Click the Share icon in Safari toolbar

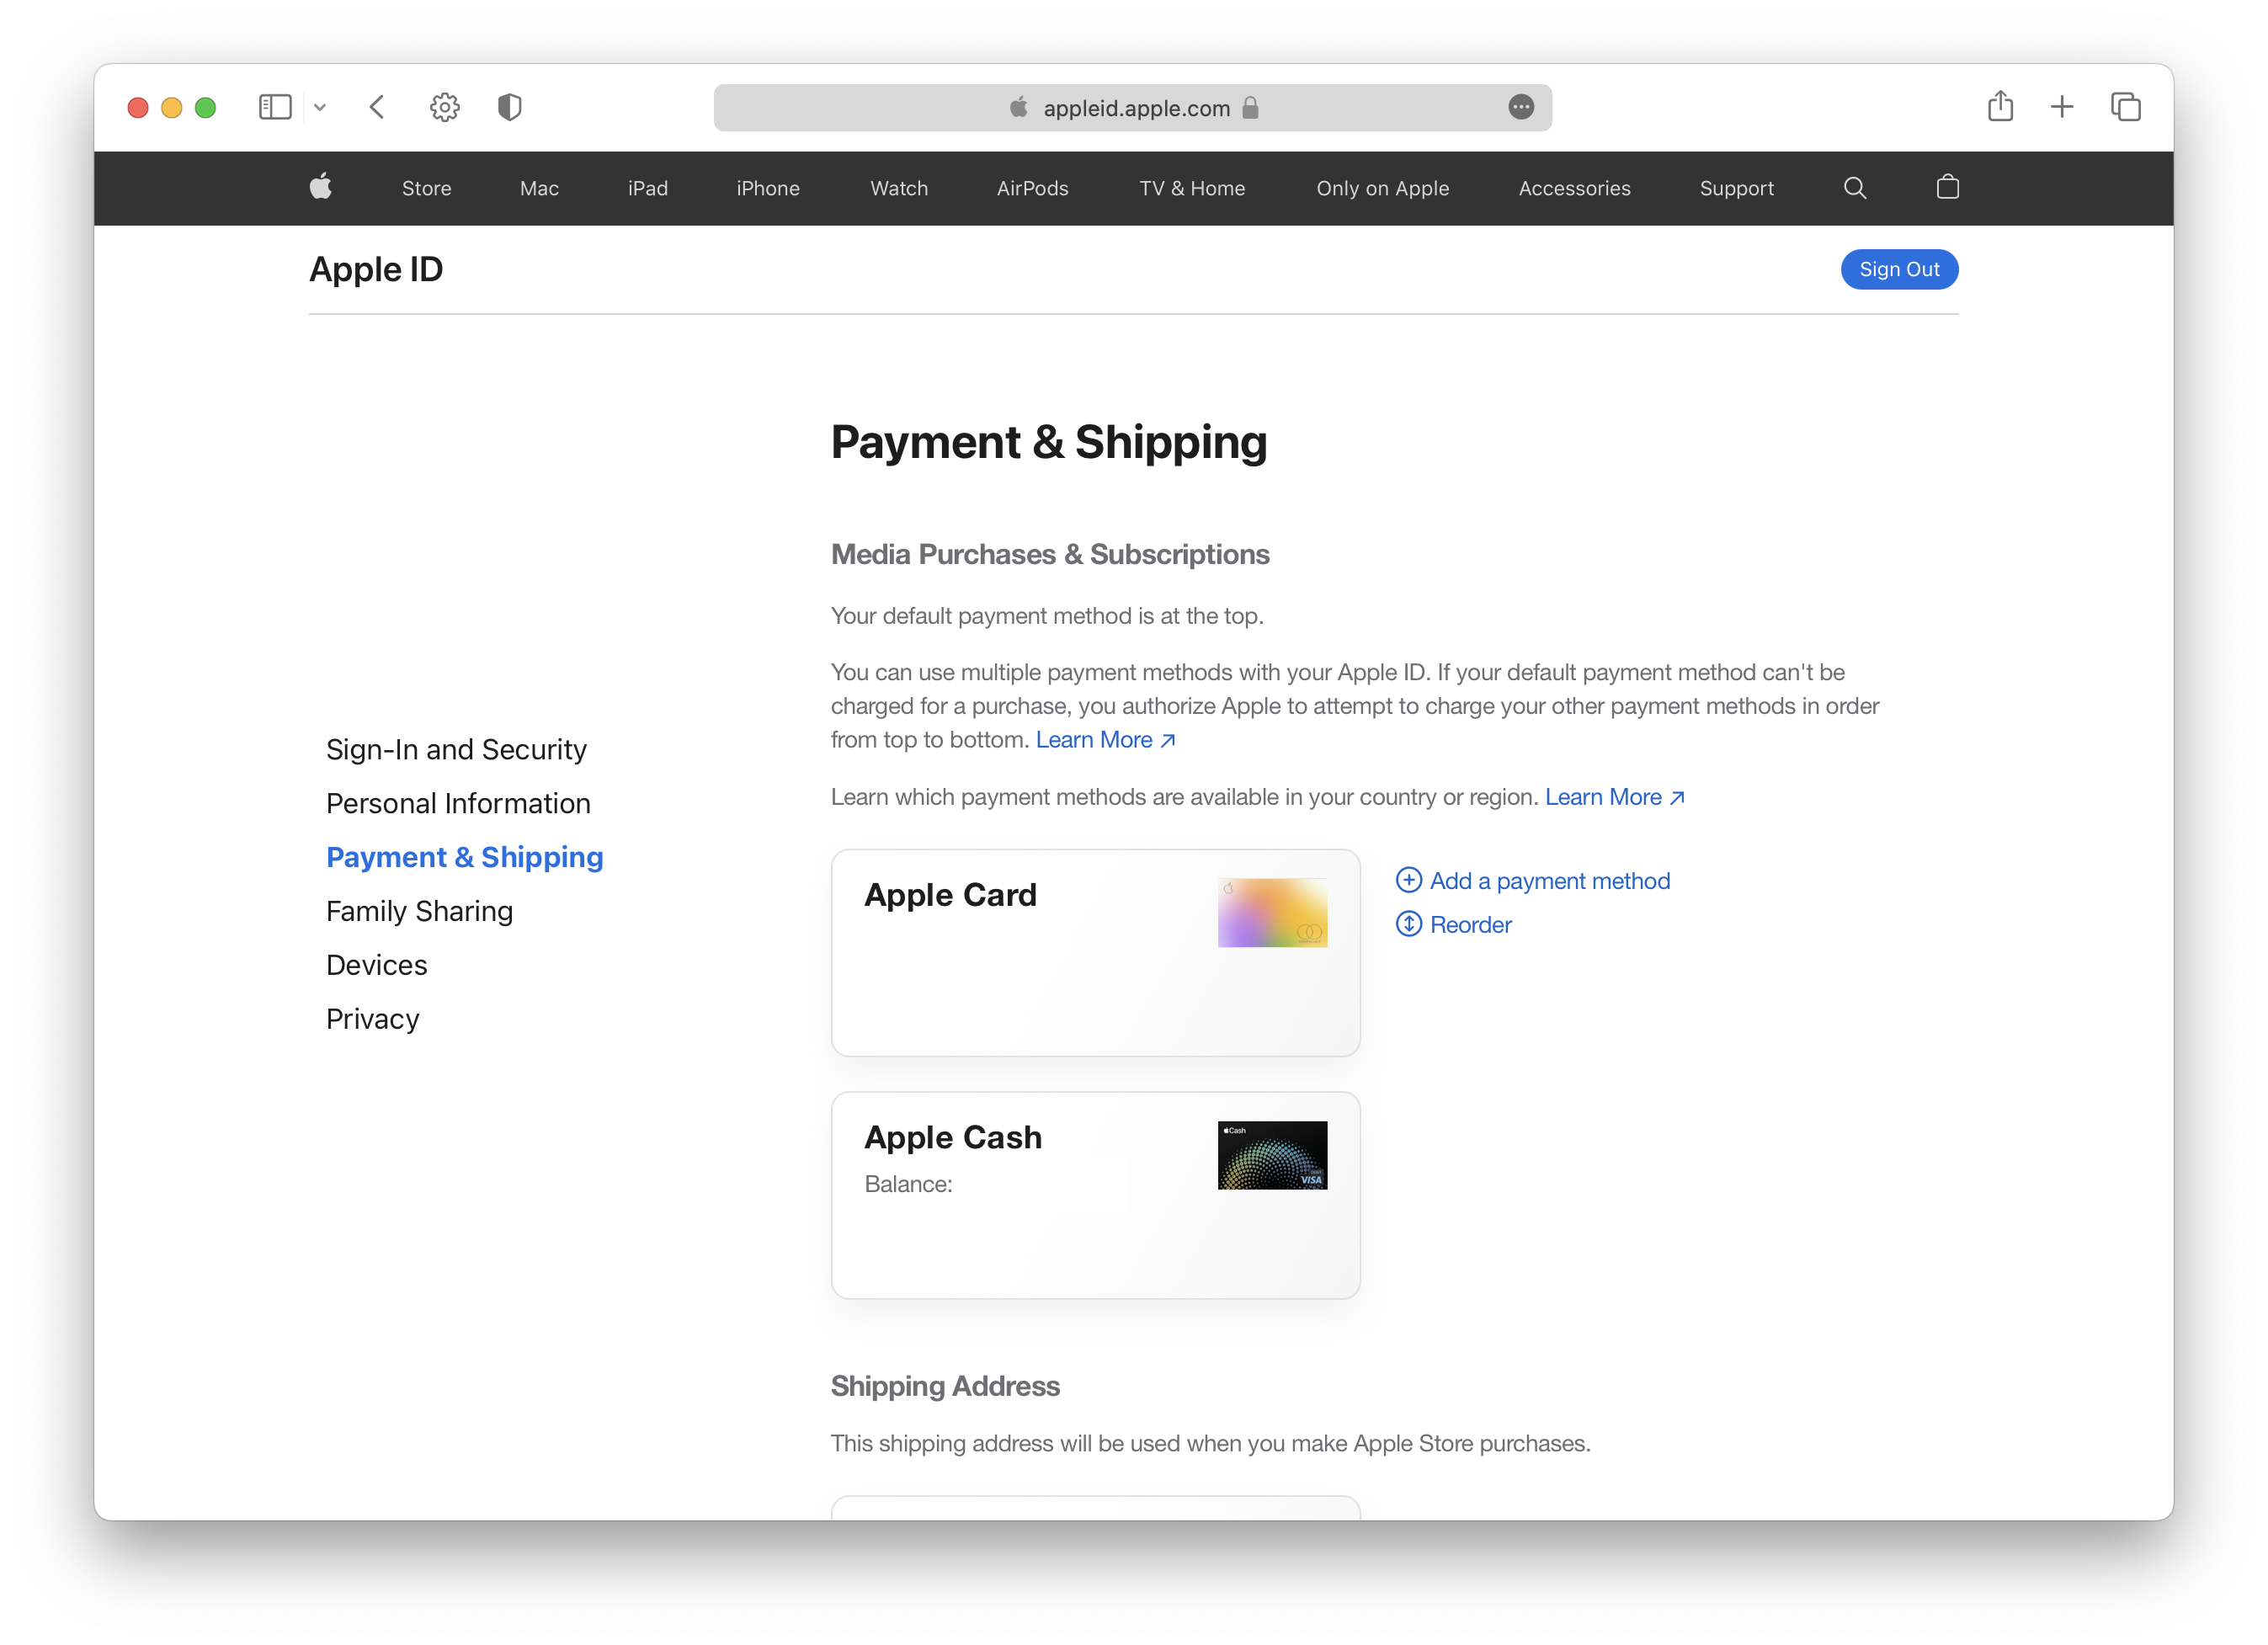pyautogui.click(x=2000, y=106)
